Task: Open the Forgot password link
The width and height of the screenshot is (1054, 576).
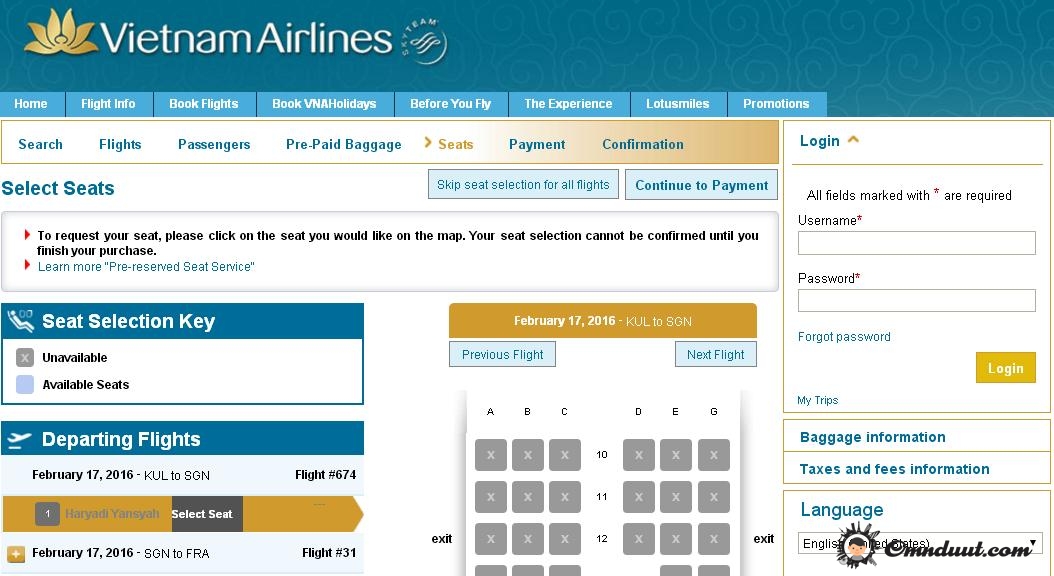Action: click(844, 337)
